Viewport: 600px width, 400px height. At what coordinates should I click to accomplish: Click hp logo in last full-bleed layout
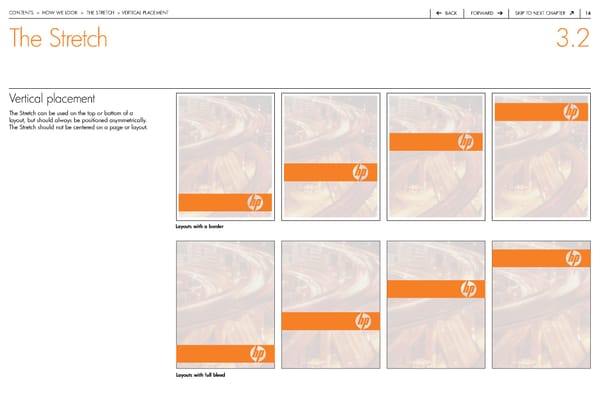pyautogui.click(x=573, y=258)
